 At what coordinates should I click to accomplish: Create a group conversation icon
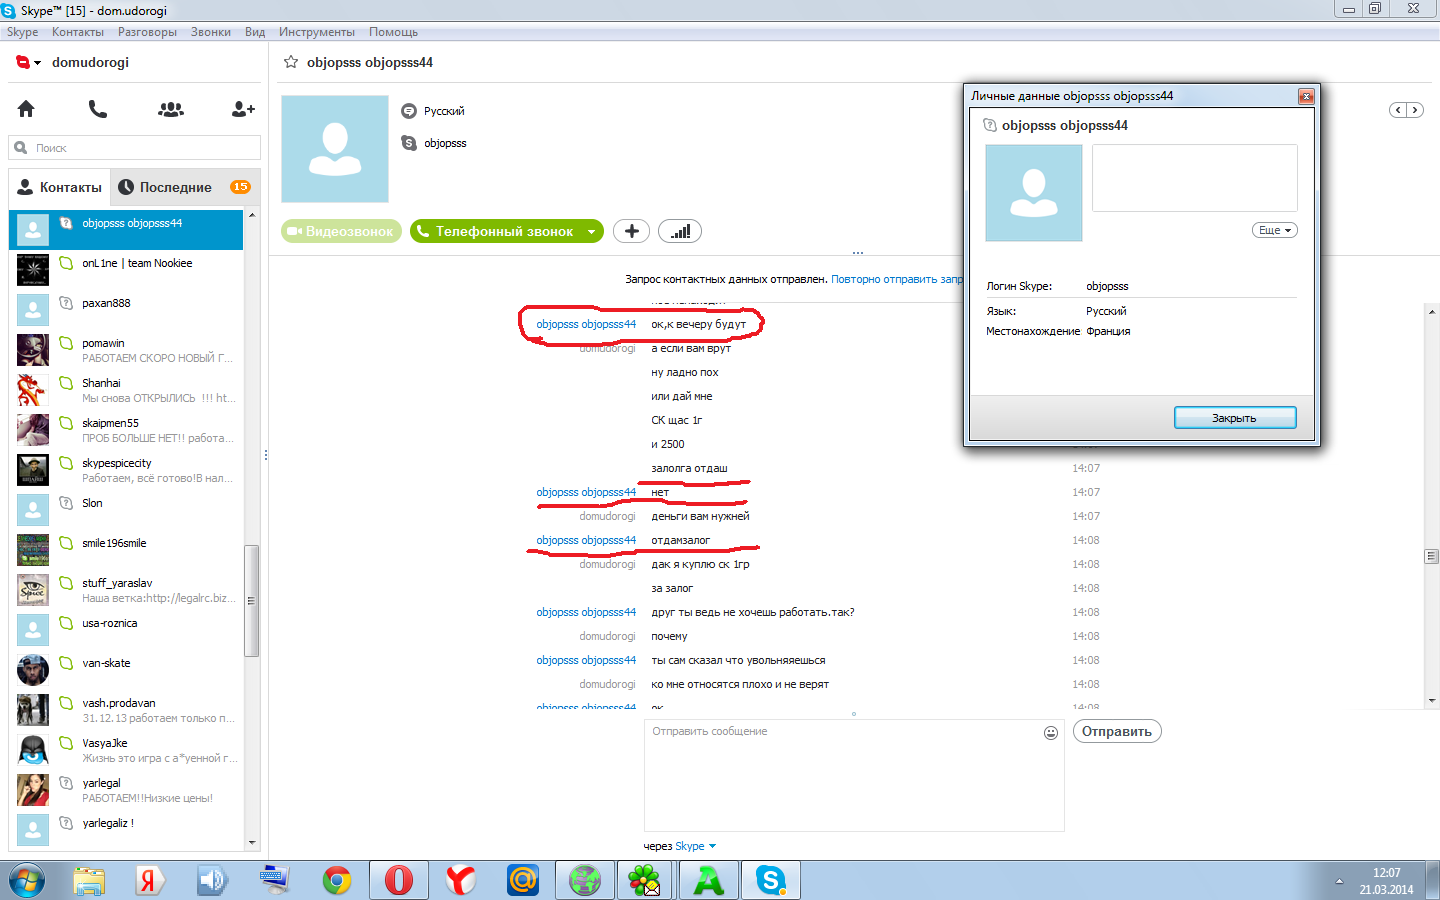click(x=171, y=109)
